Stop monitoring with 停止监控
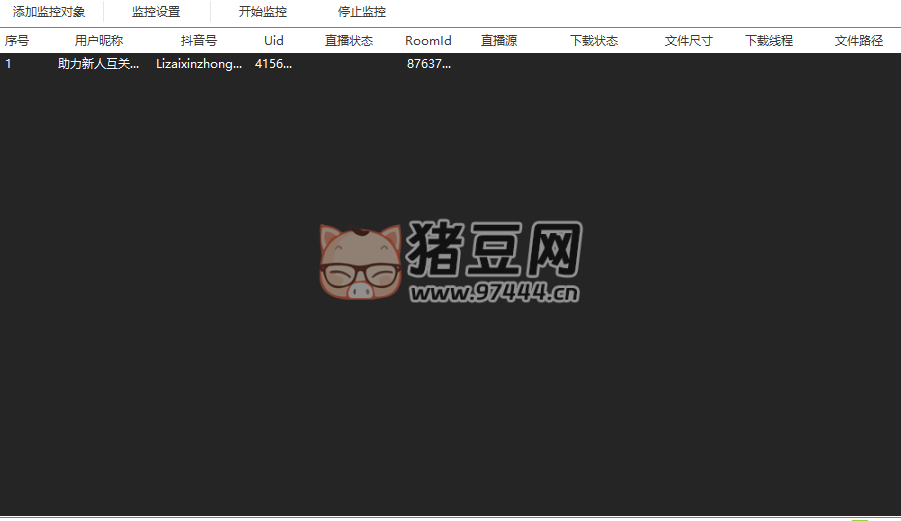The height and width of the screenshot is (521, 901). [x=361, y=12]
